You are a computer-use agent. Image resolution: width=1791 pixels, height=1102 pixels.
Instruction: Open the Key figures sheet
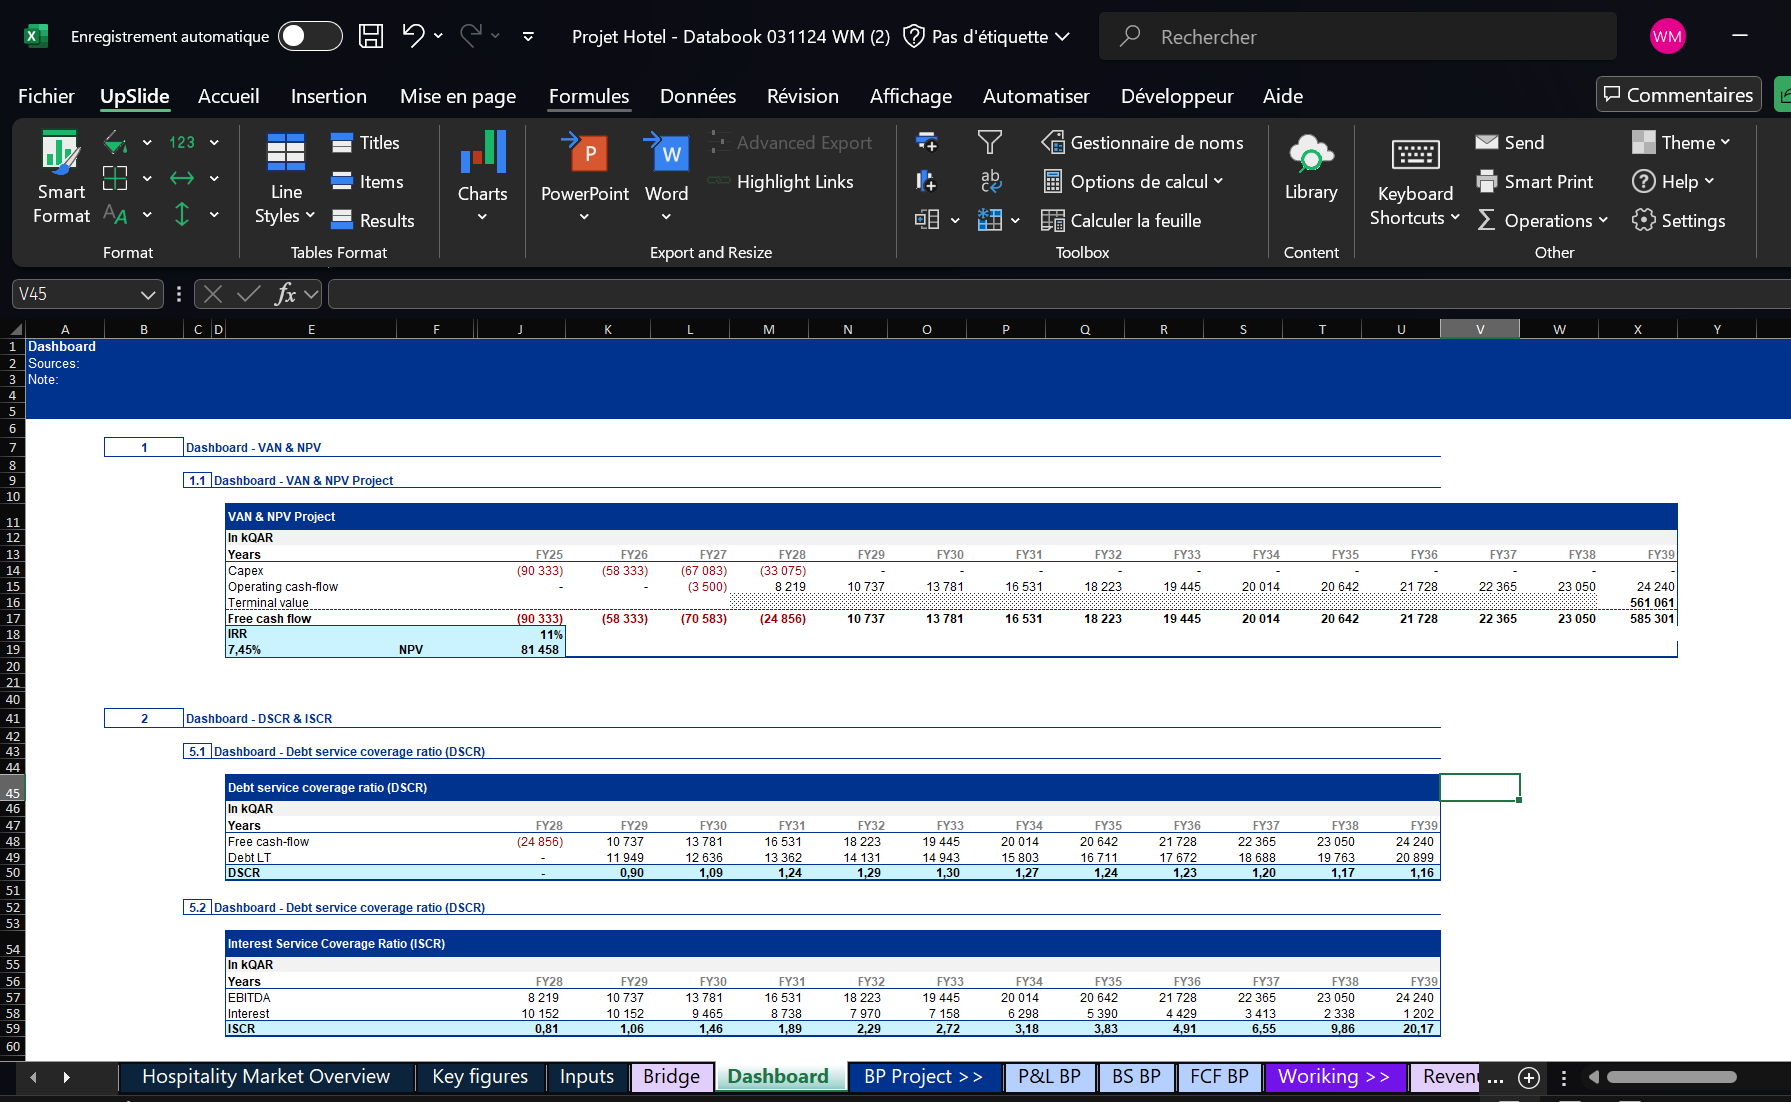[480, 1077]
